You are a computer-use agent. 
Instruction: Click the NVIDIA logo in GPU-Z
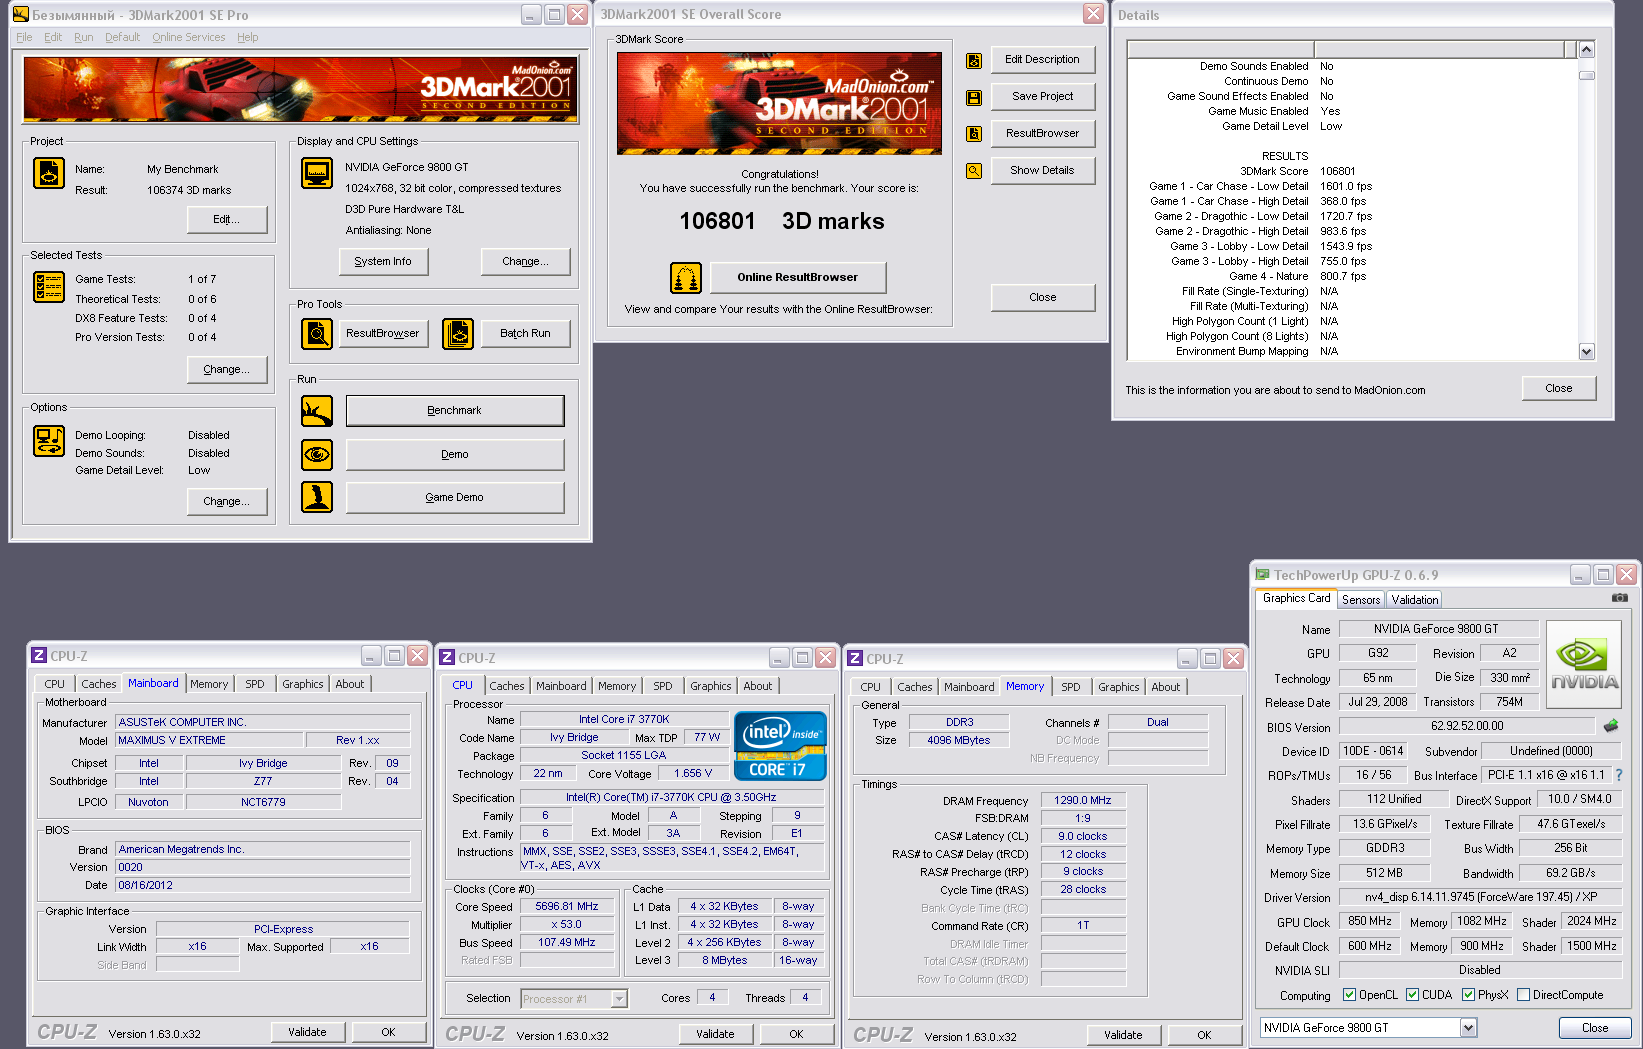(x=1584, y=665)
